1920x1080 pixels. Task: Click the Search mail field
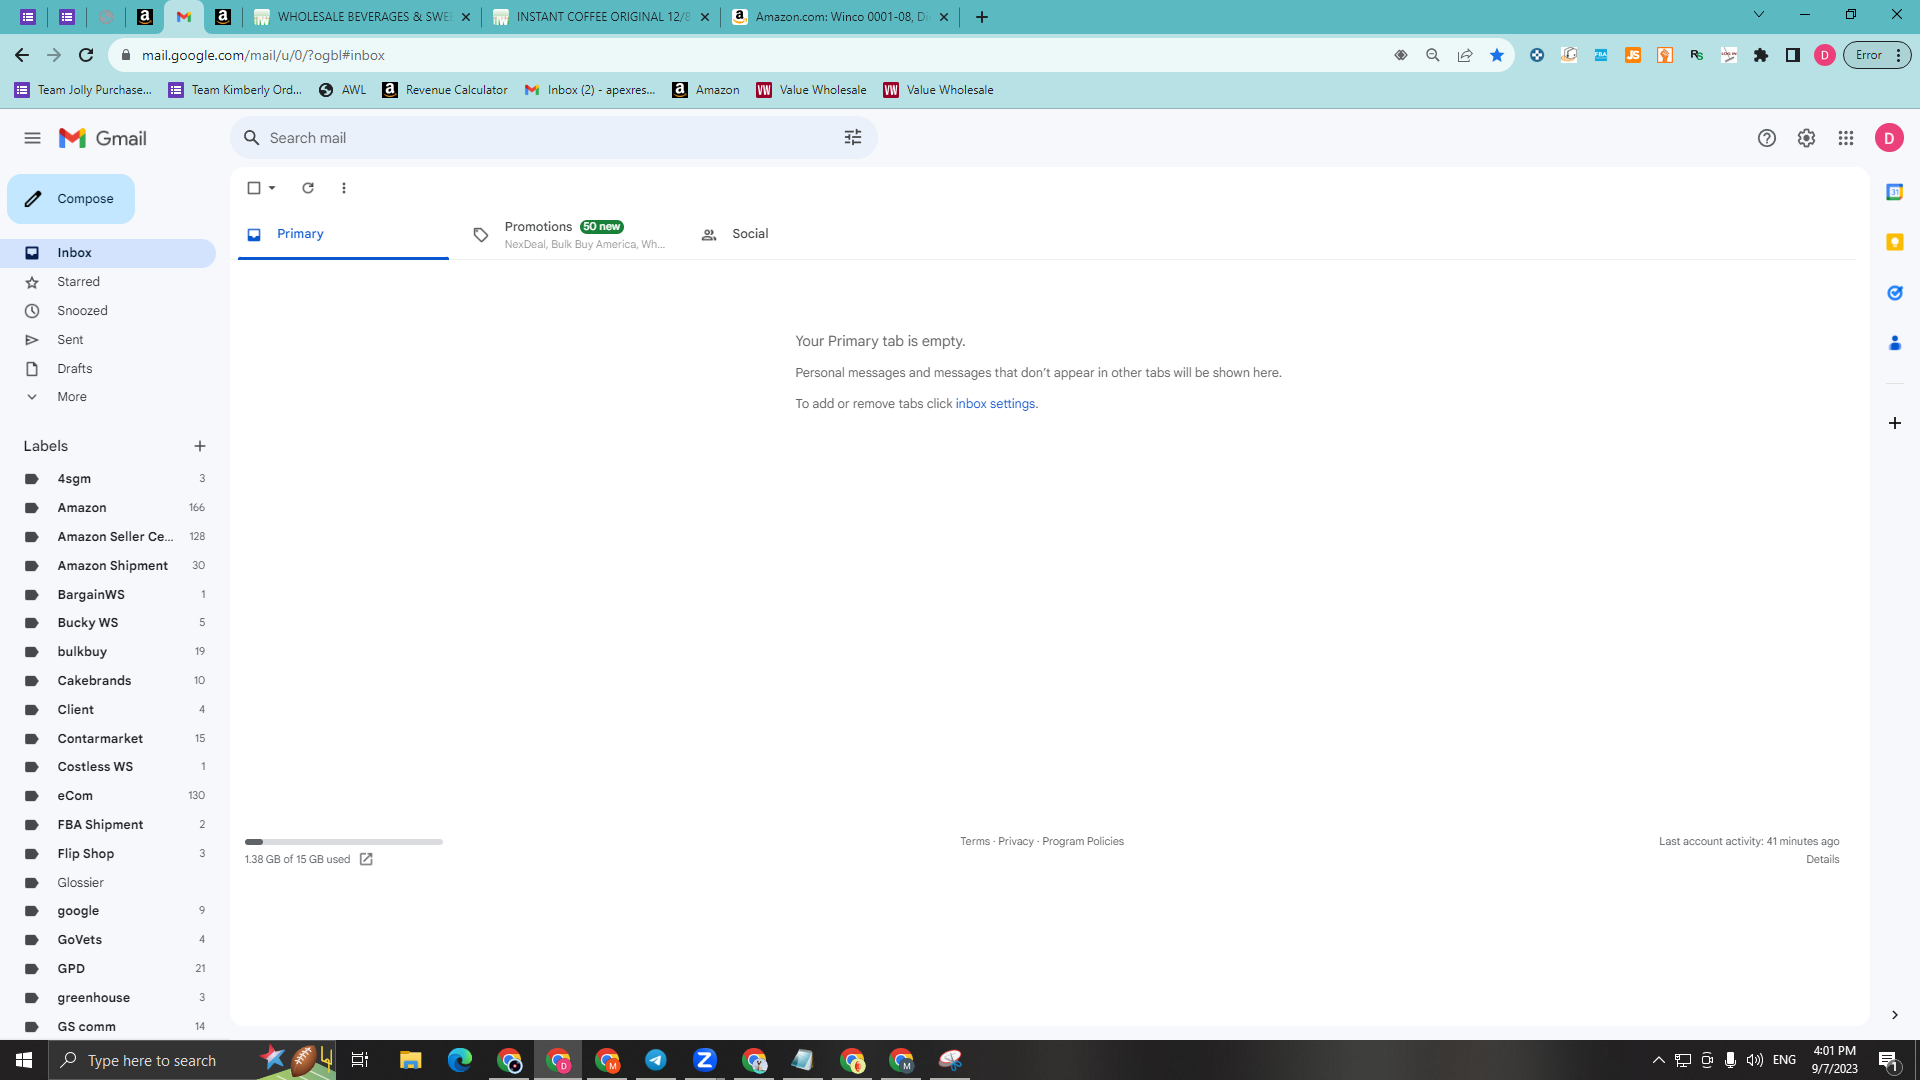[553, 138]
